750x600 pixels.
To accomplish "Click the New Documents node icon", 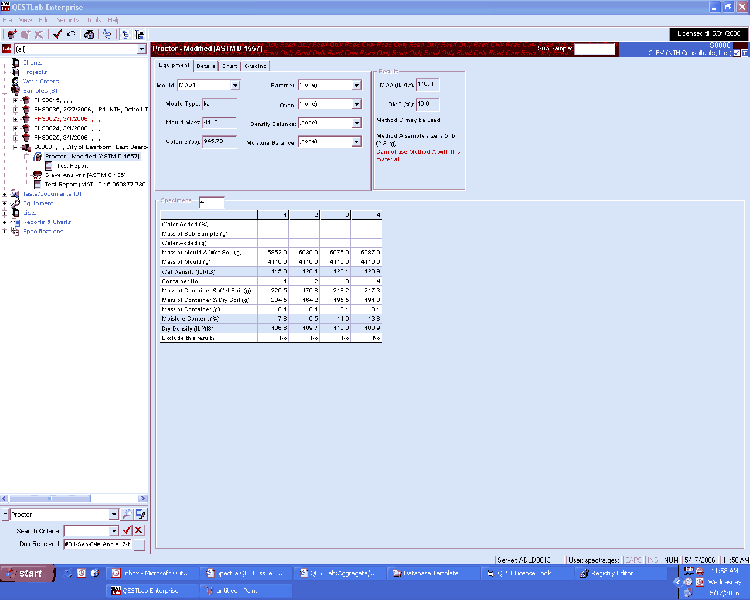I will pos(16,194).
